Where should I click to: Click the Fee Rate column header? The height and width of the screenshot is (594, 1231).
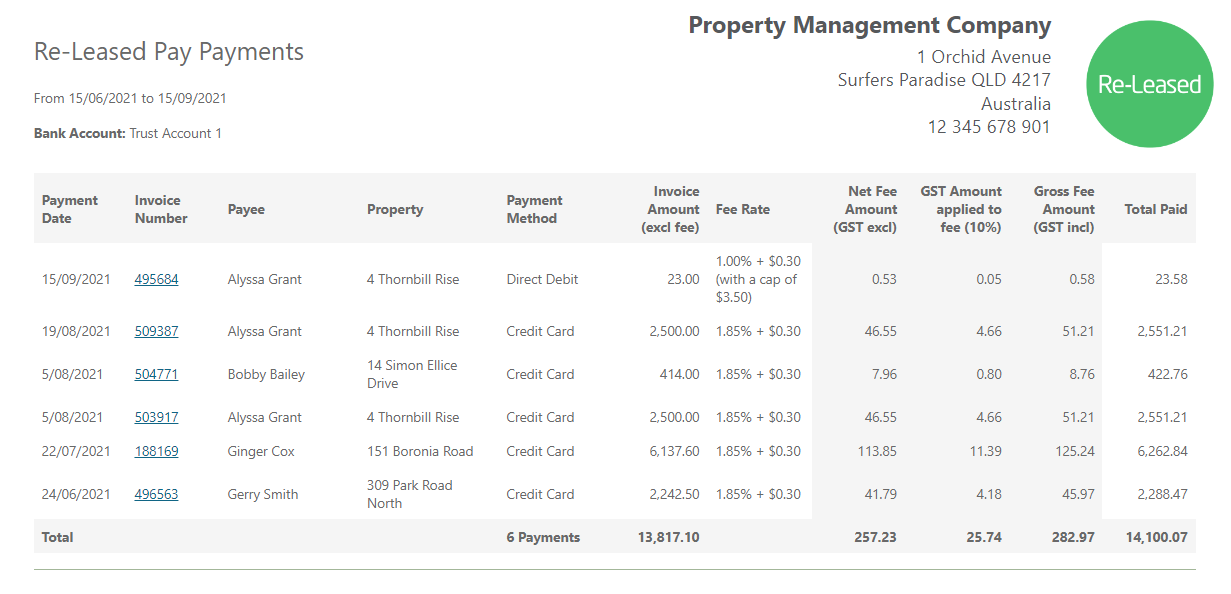[x=743, y=209]
